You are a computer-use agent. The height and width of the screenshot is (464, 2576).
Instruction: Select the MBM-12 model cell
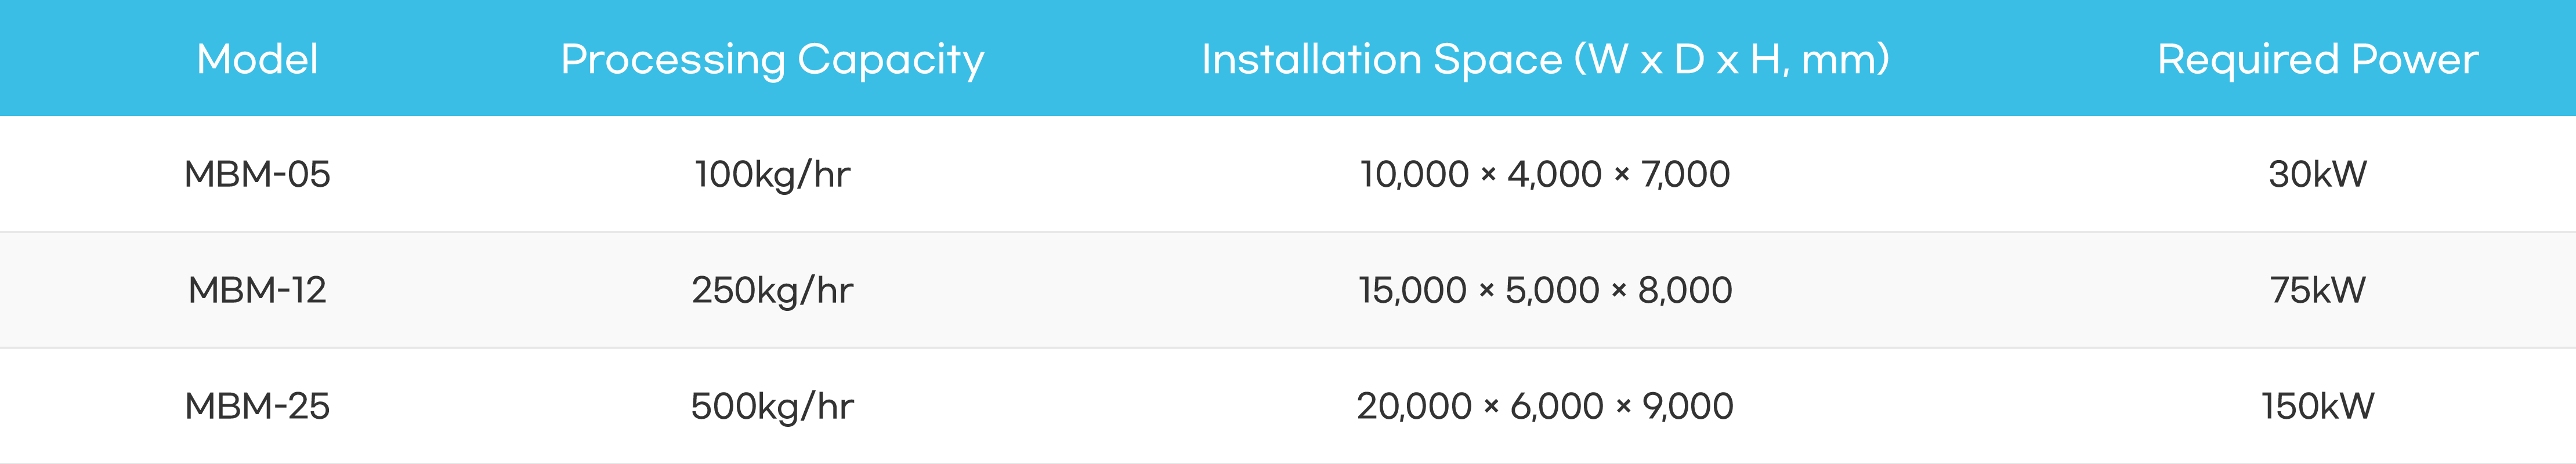pos(257,290)
